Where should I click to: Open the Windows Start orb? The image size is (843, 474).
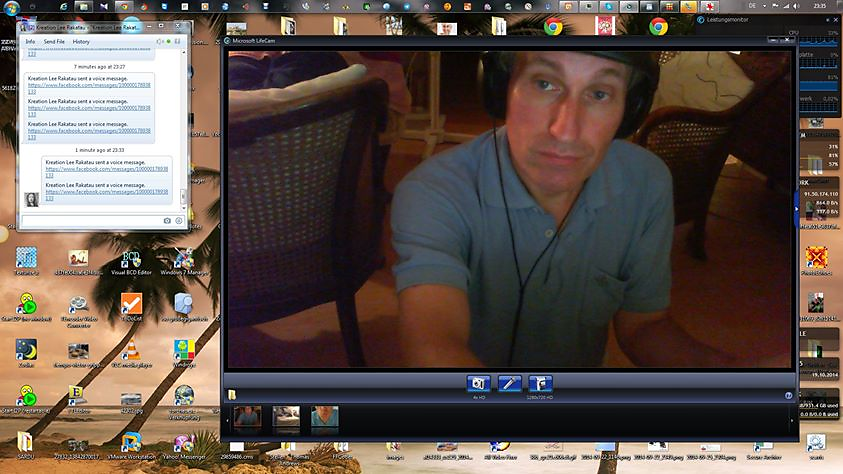pyautogui.click(x=11, y=8)
